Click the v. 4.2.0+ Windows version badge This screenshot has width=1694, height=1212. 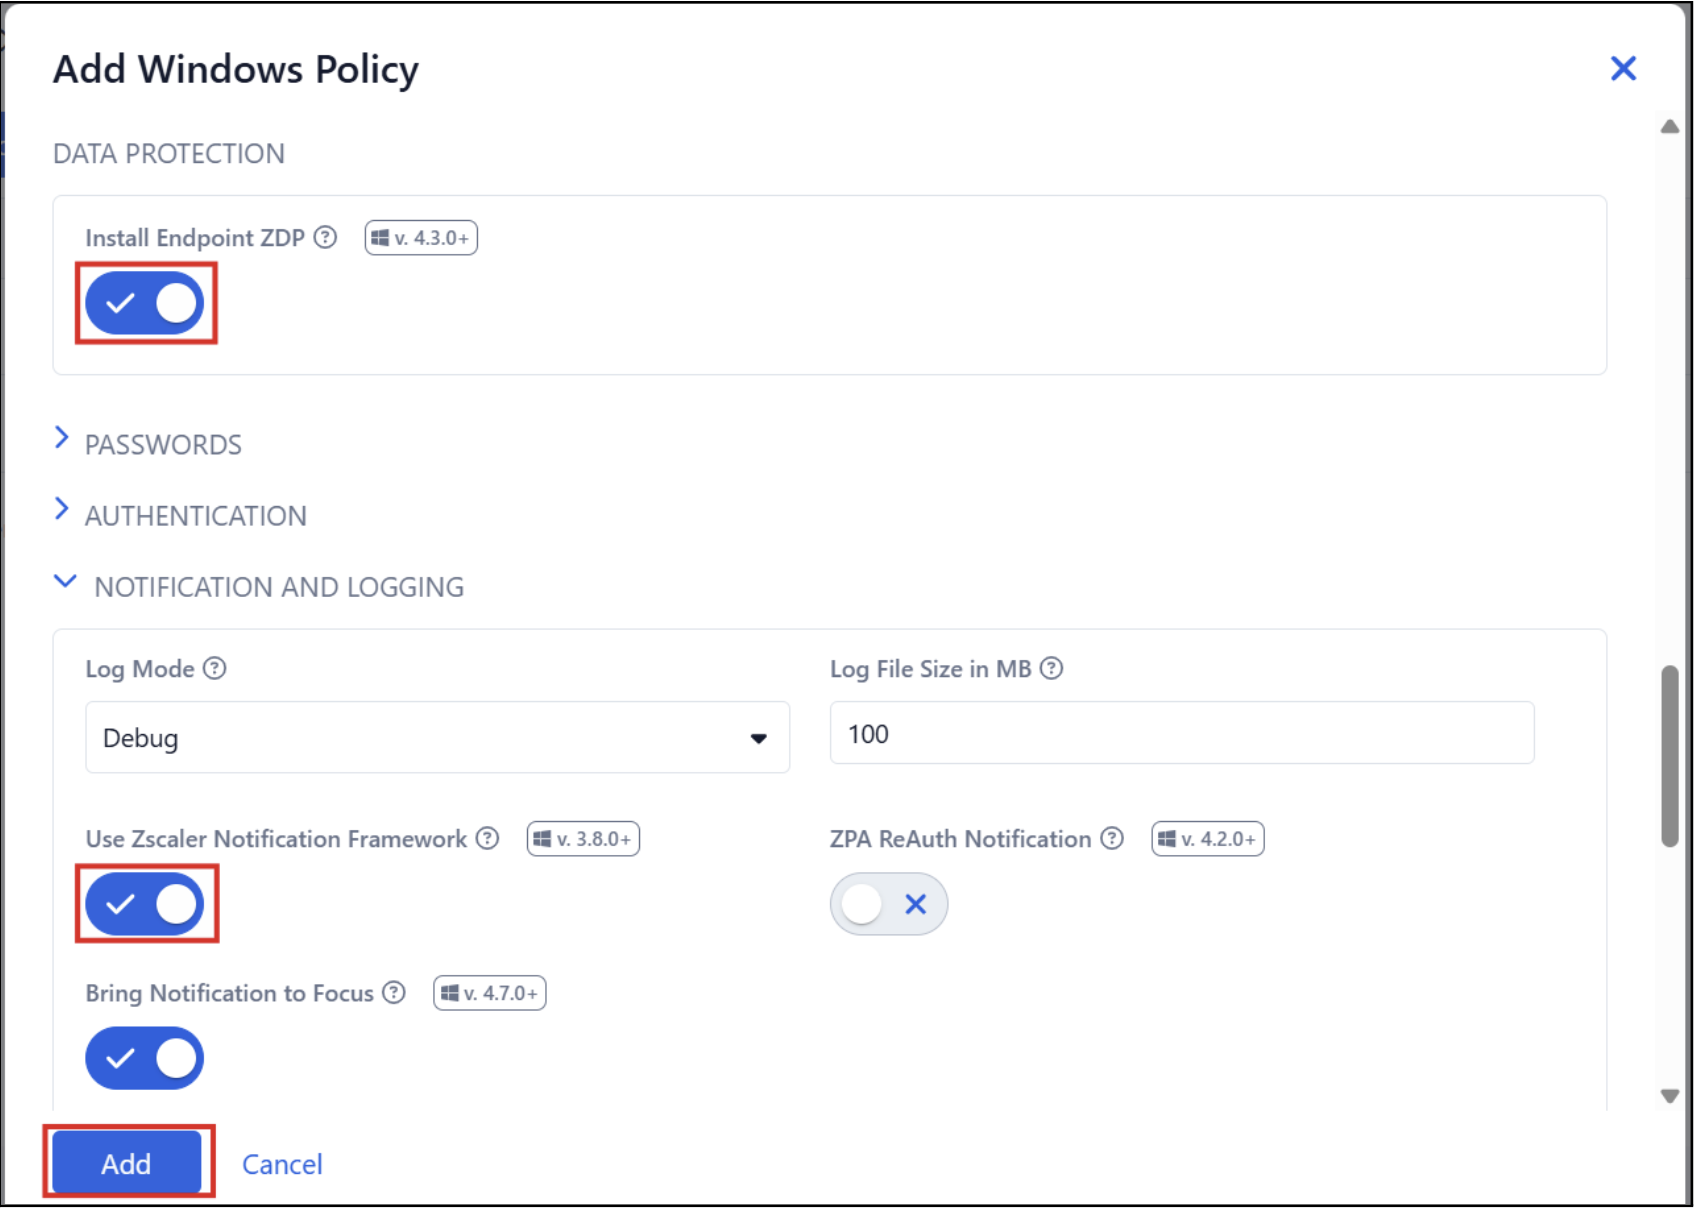(1208, 839)
